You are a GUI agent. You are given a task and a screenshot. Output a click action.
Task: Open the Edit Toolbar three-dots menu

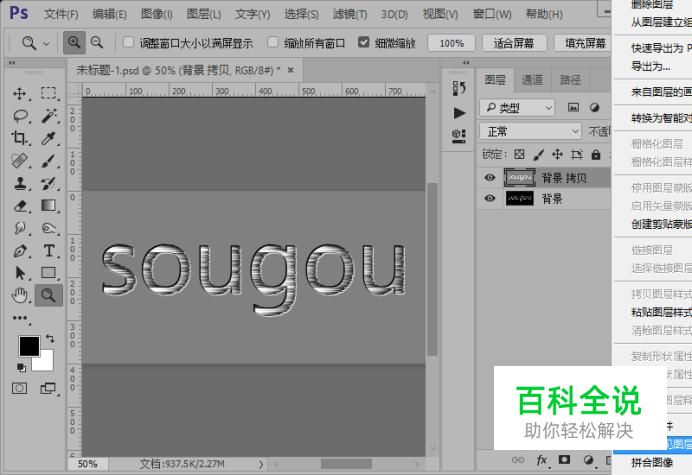pos(19,318)
